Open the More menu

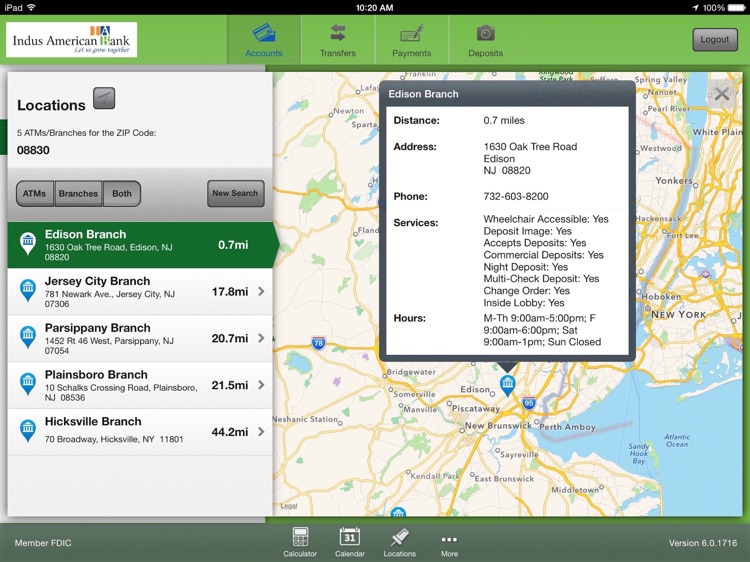449,544
